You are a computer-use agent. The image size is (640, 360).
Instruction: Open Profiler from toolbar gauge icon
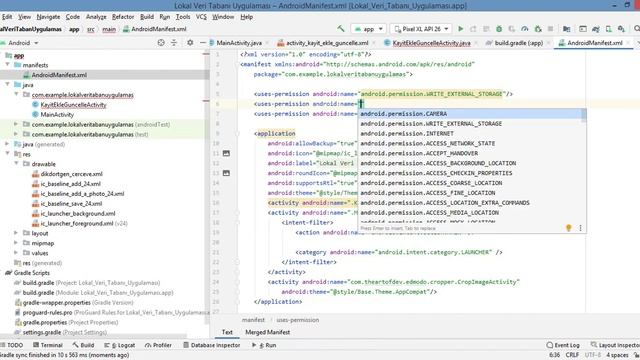point(524,29)
